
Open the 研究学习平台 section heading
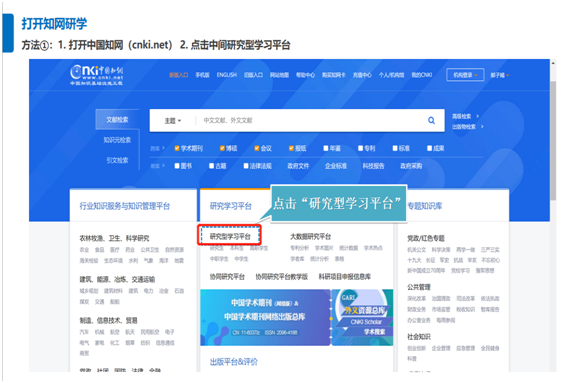point(231,206)
